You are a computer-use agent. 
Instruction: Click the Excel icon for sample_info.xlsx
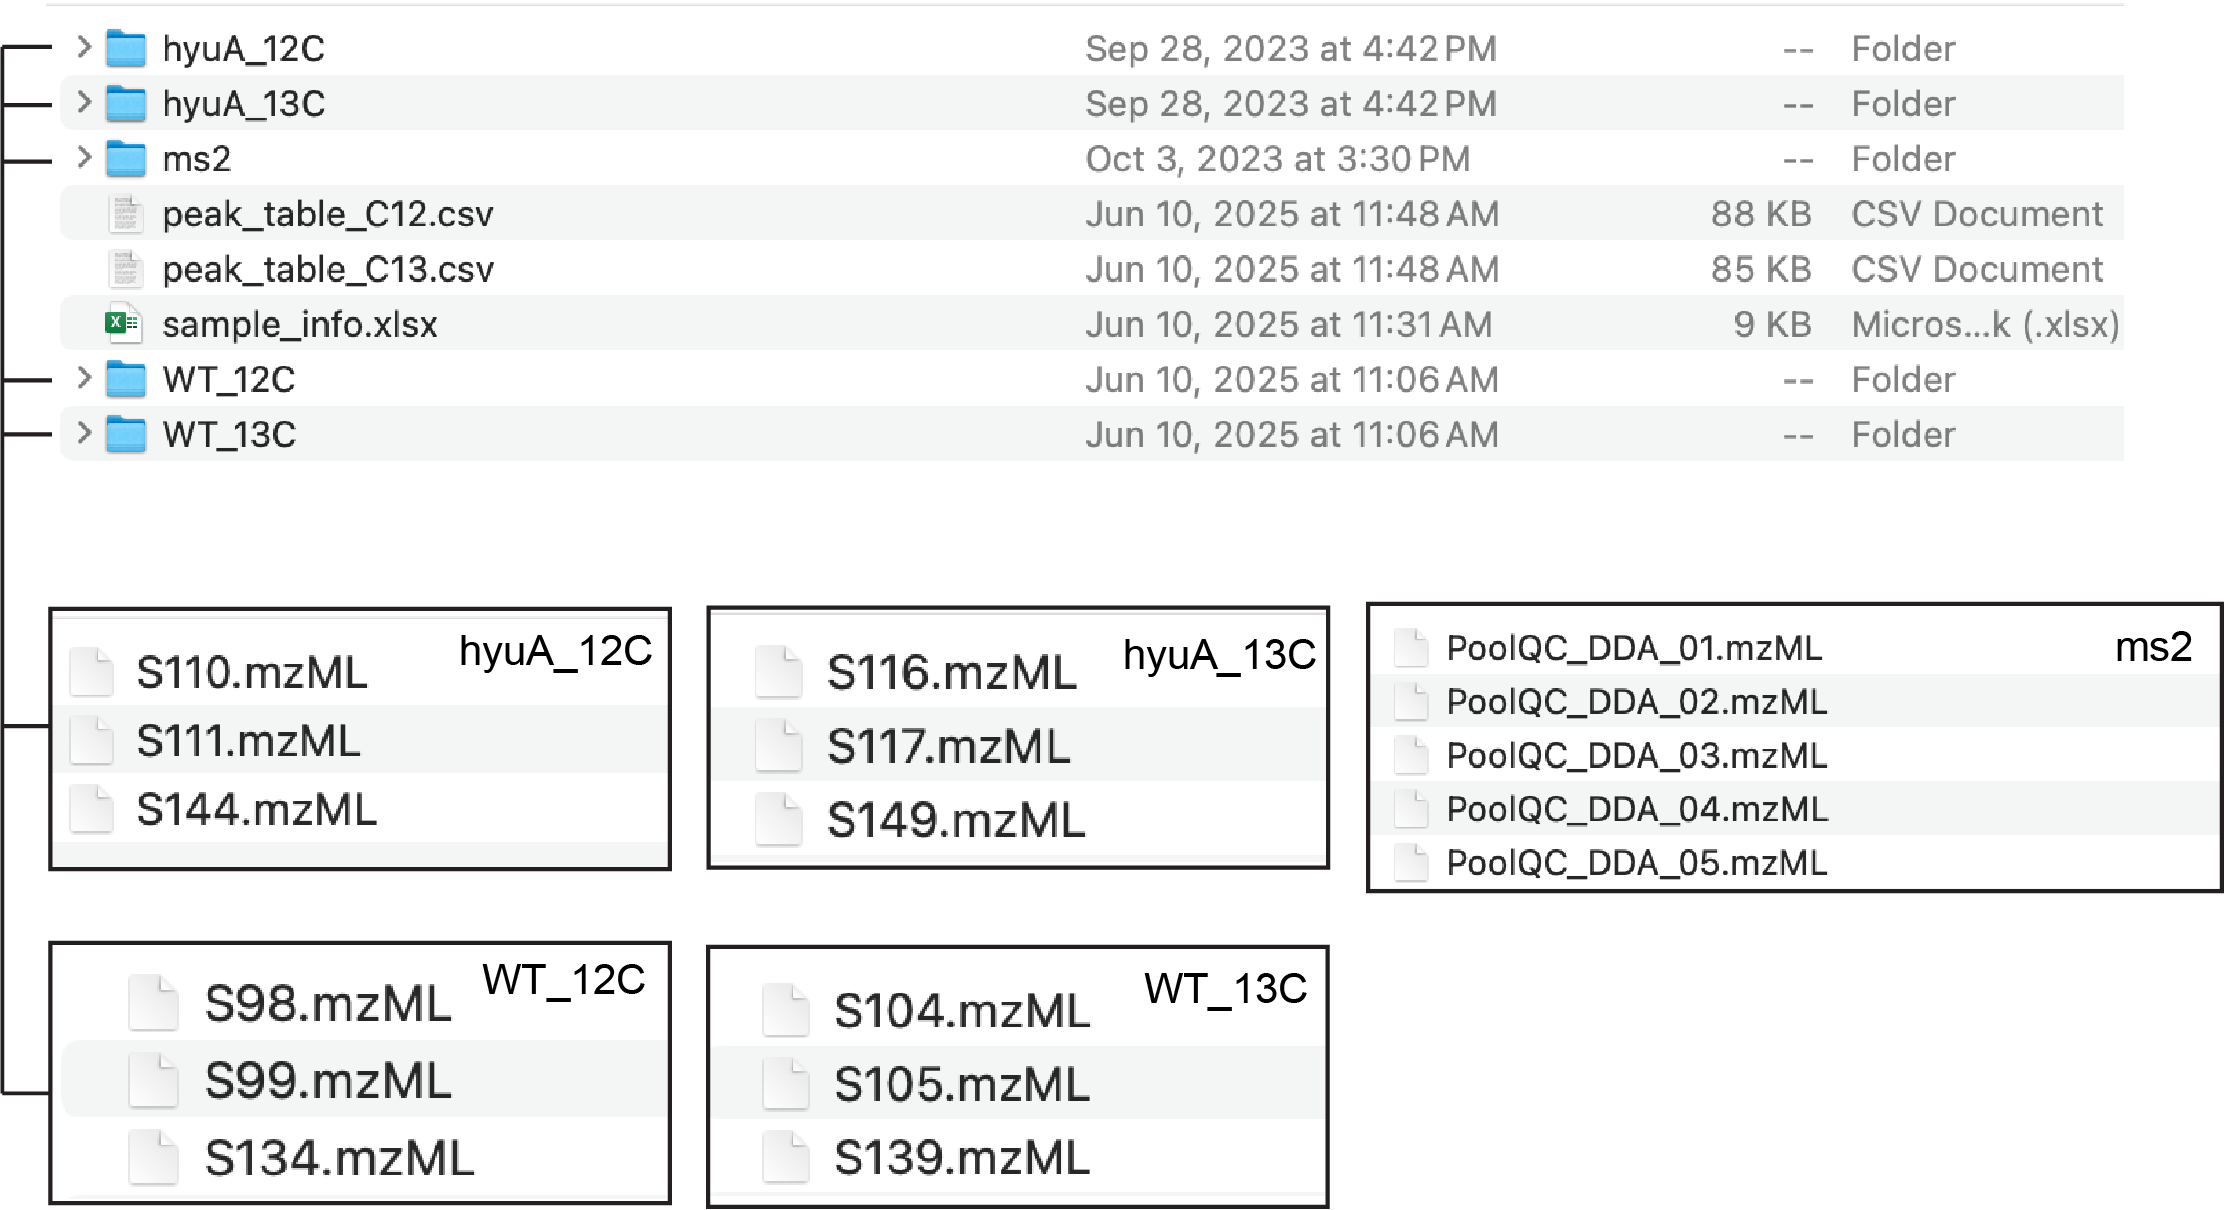pos(124,323)
